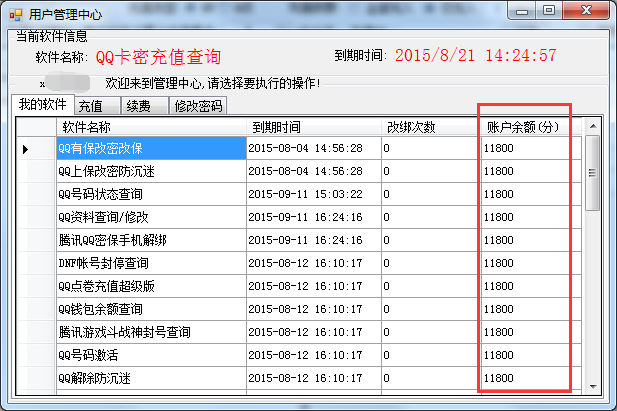The width and height of the screenshot is (617, 411).
Task: Click the software name QQ卡密充值查询
Action: coord(158,57)
